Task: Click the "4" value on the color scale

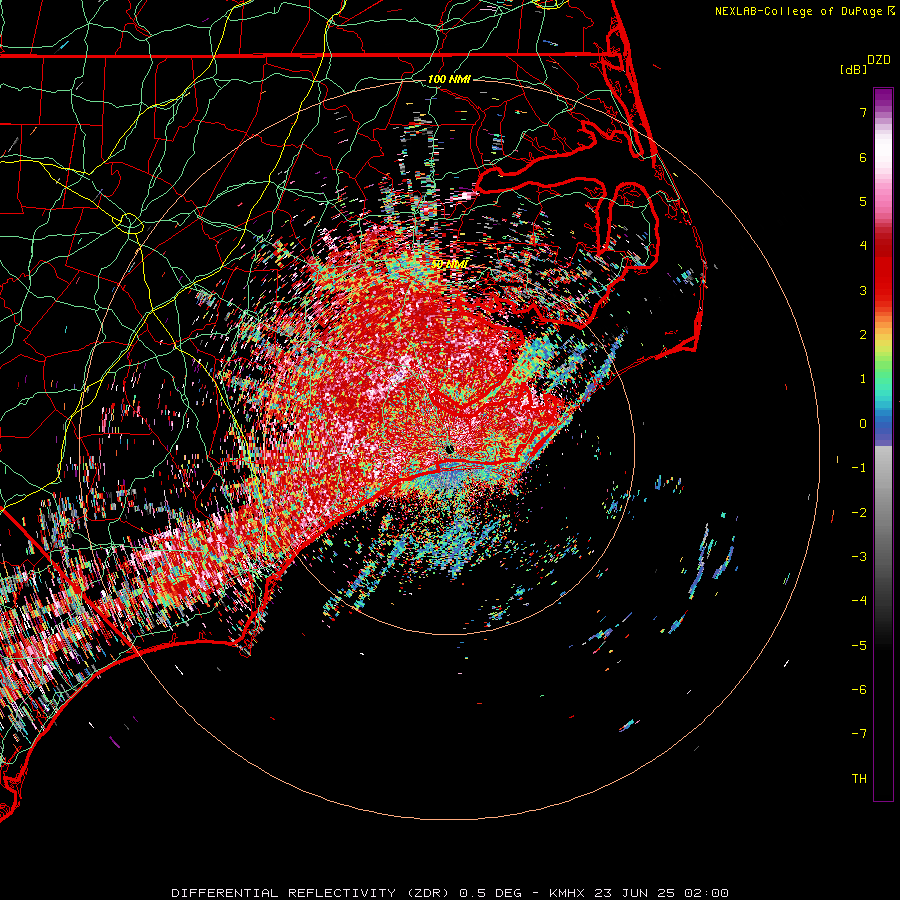Action: click(863, 246)
